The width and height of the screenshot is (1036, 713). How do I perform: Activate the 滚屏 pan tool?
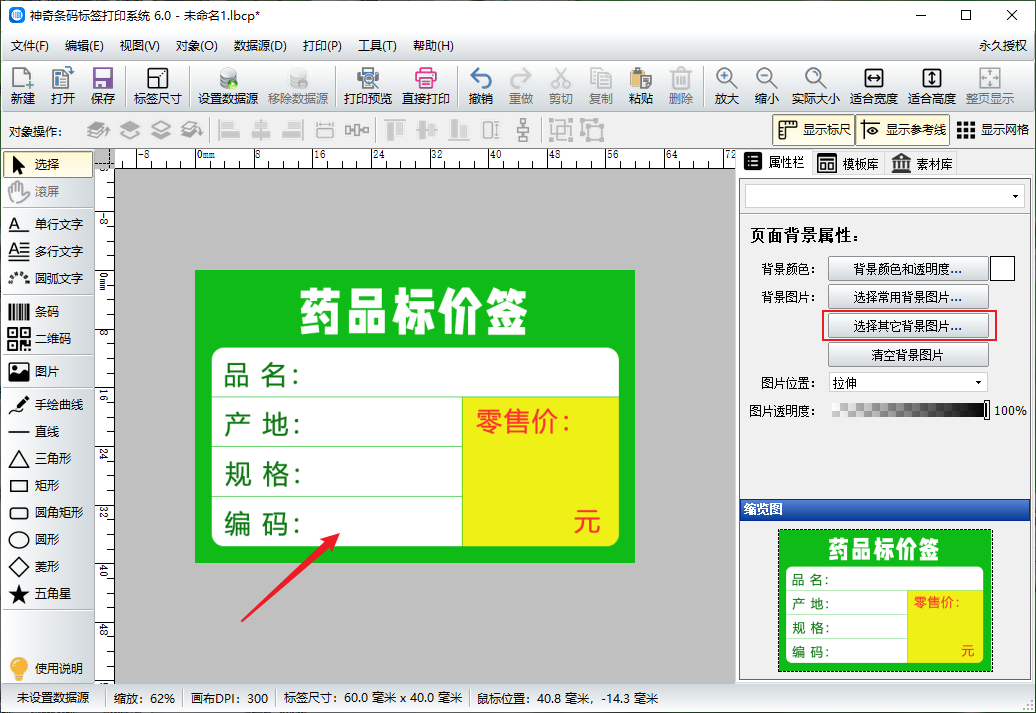coord(48,192)
